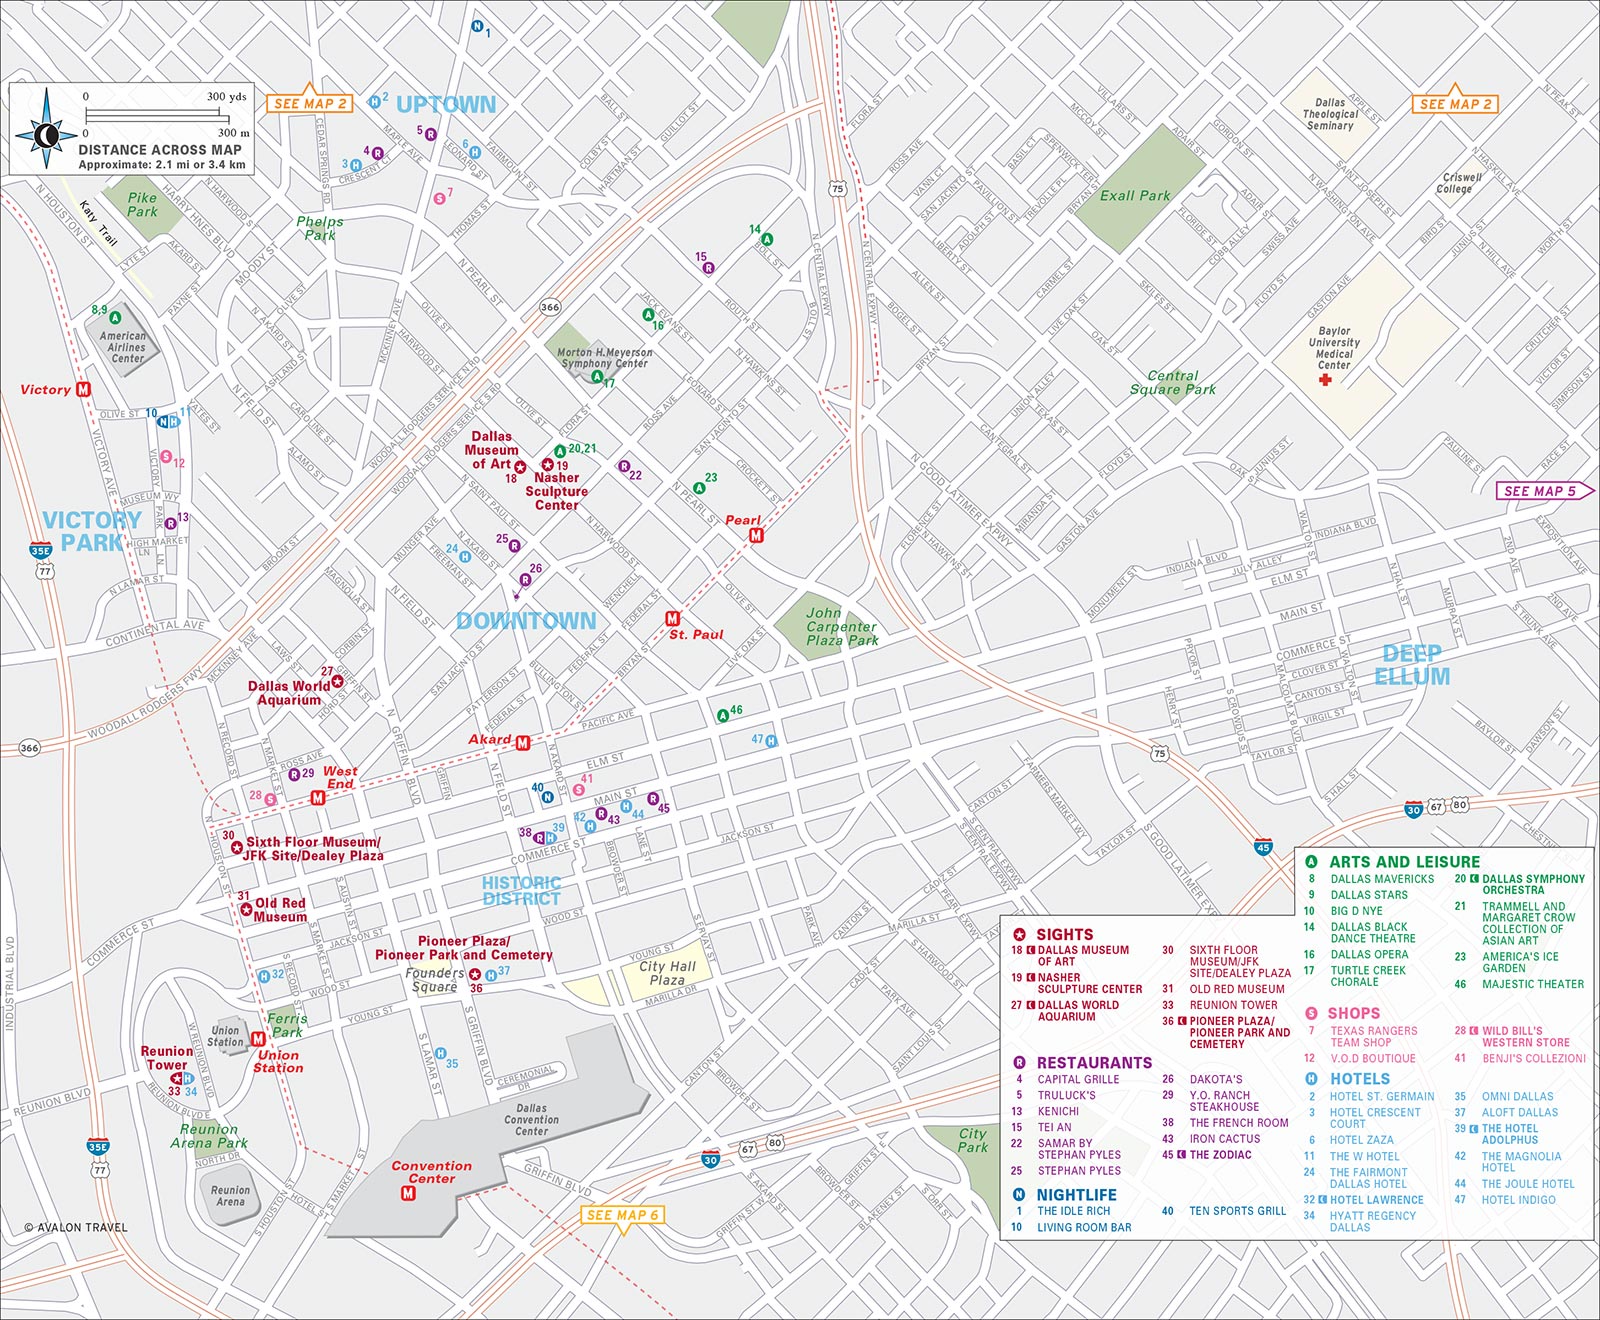Click the SIGHTS legend heading

(1064, 934)
